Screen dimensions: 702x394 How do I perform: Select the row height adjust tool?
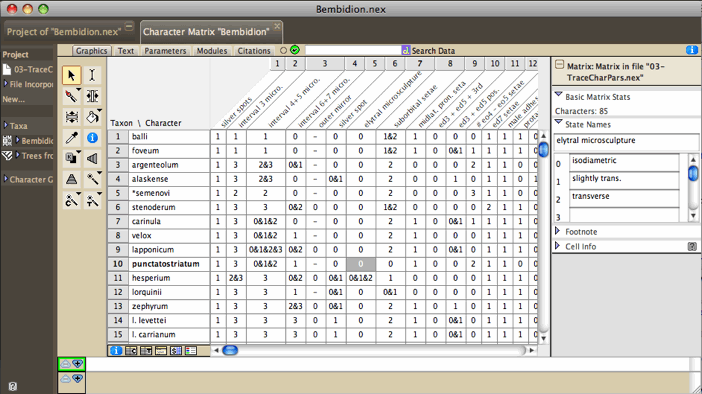coord(72,117)
